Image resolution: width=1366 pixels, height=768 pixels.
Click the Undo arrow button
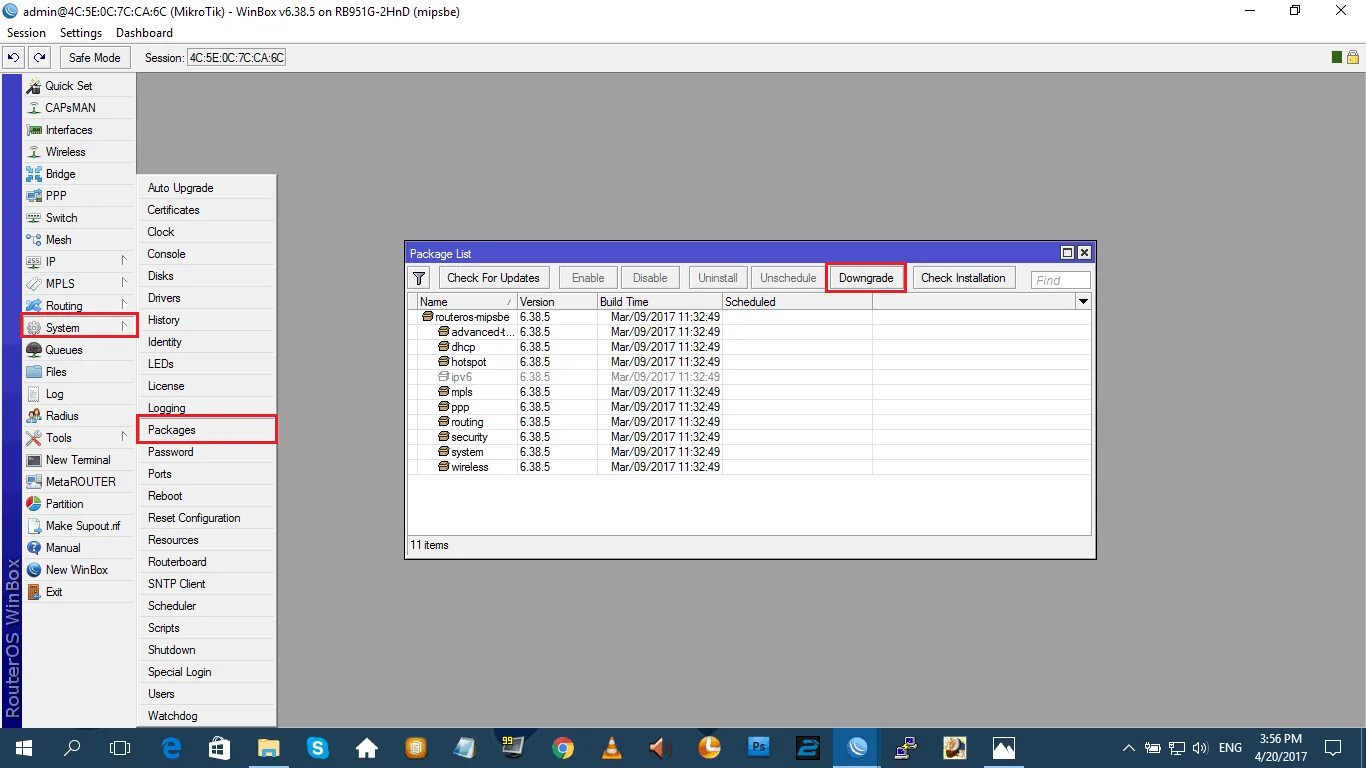[x=14, y=58]
